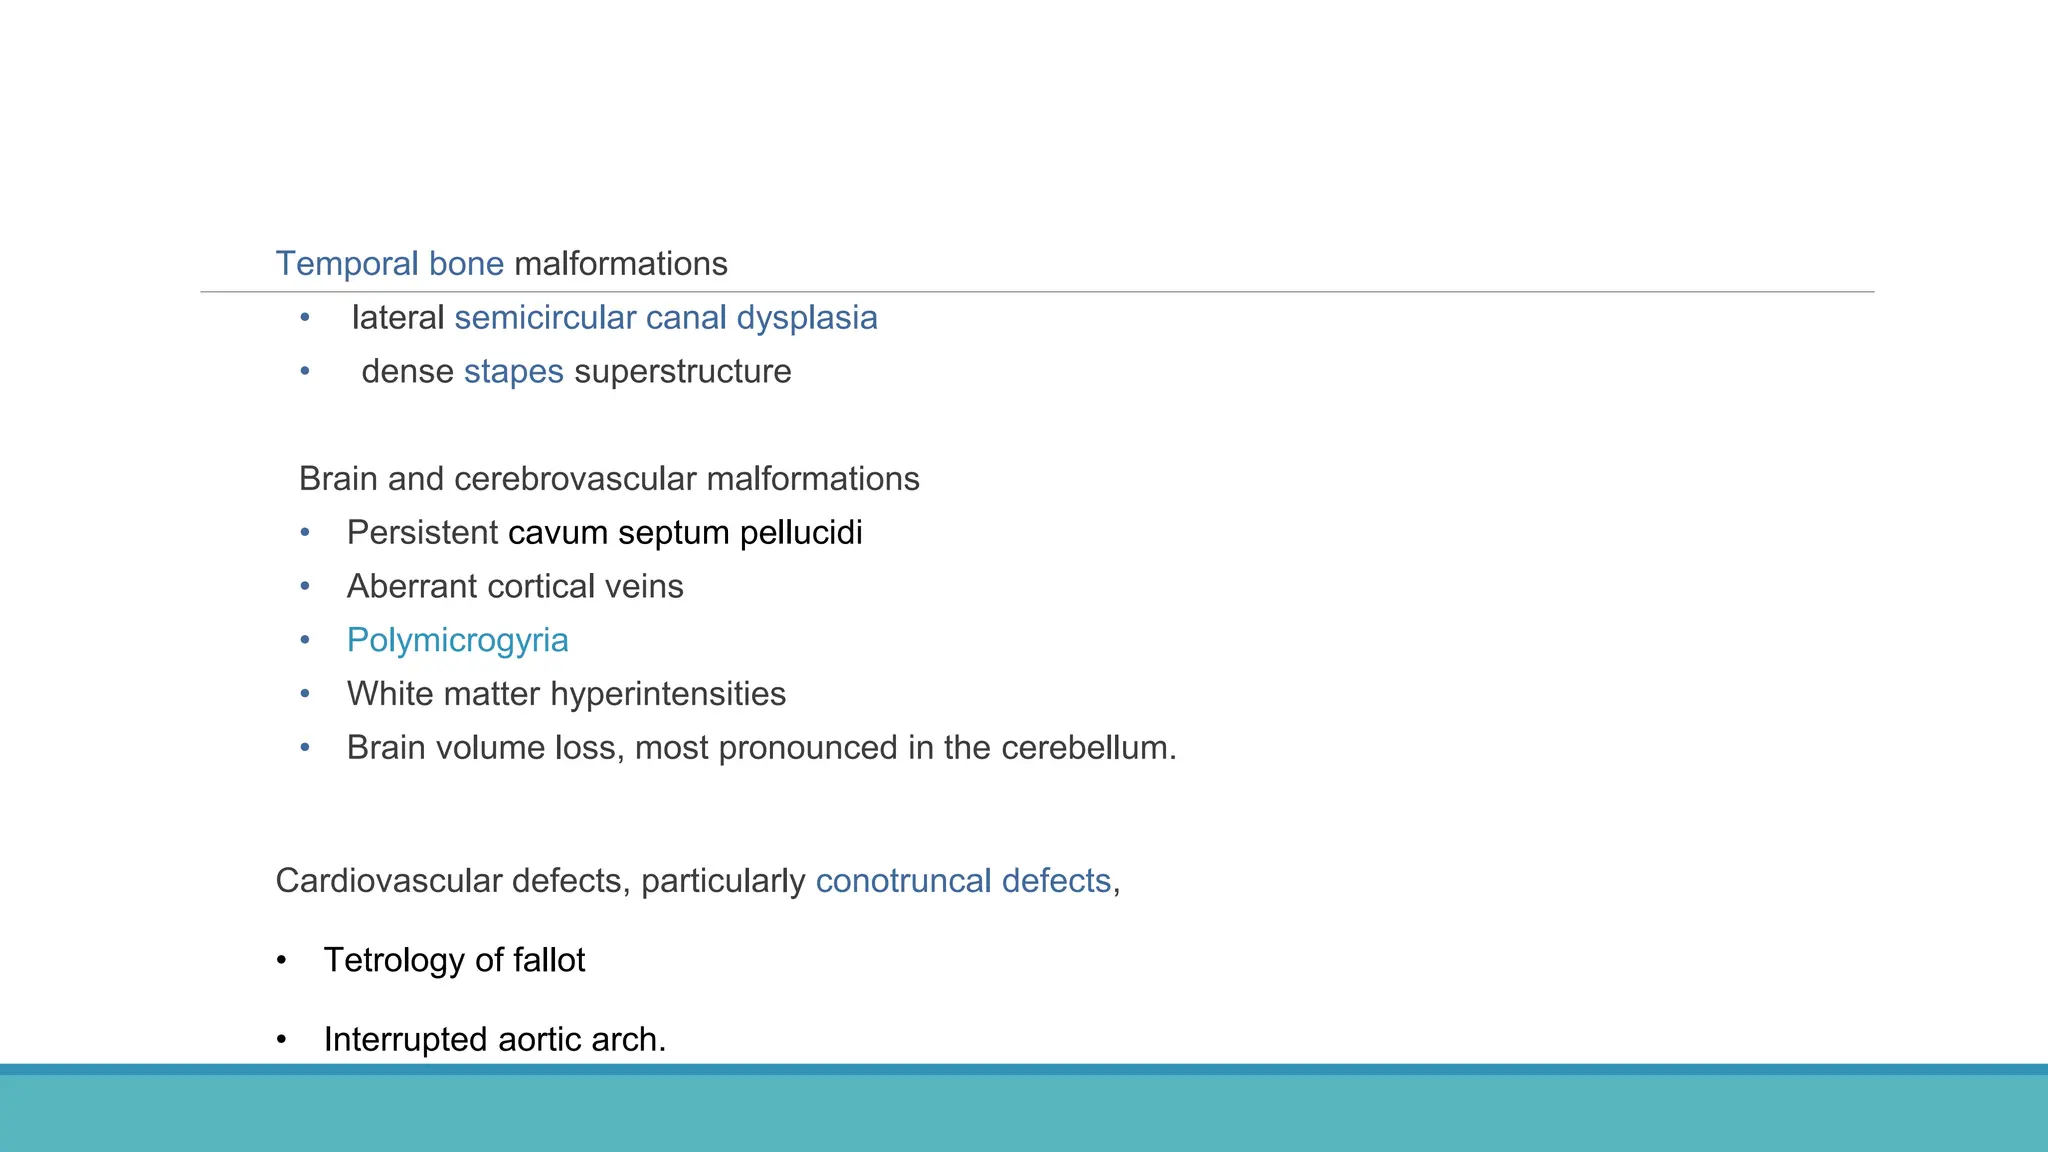Viewport: 2048px width, 1152px height.
Task: Click the word malformations after Temporal bone
Action: [x=620, y=264]
